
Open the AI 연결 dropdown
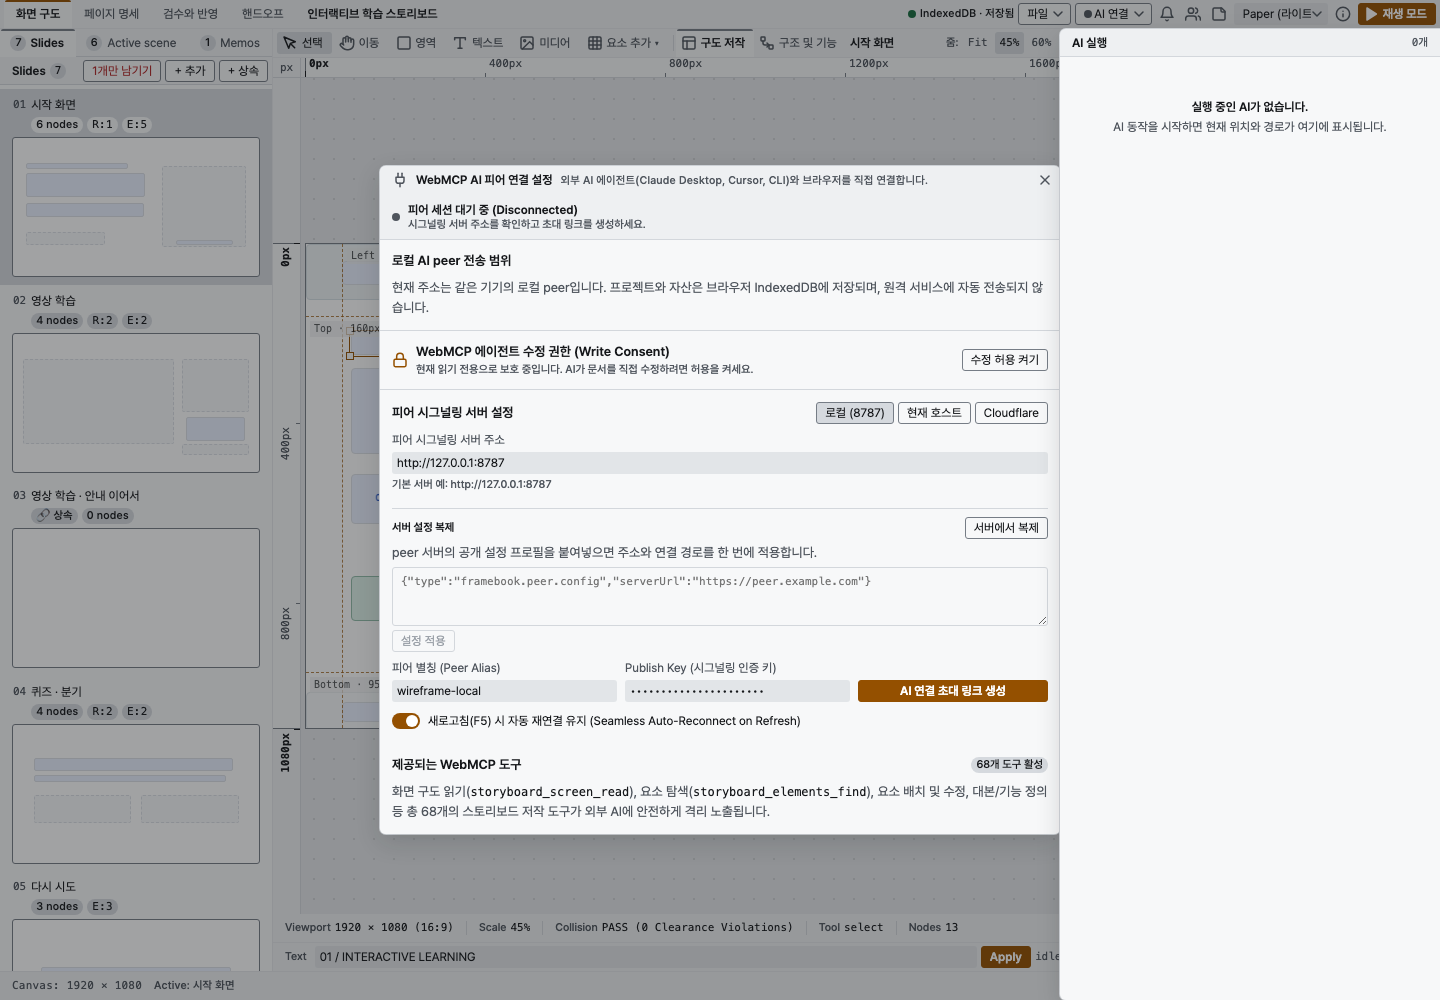(x=1114, y=14)
